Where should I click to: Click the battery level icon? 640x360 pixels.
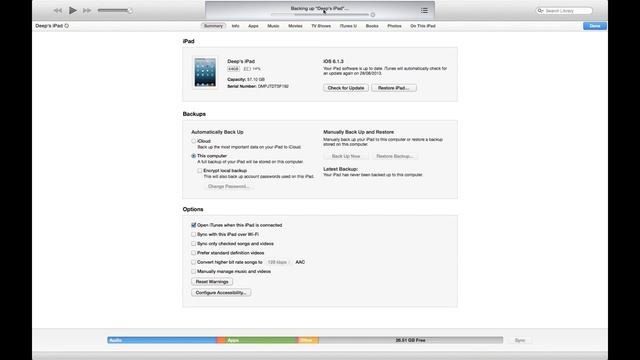coord(247,69)
